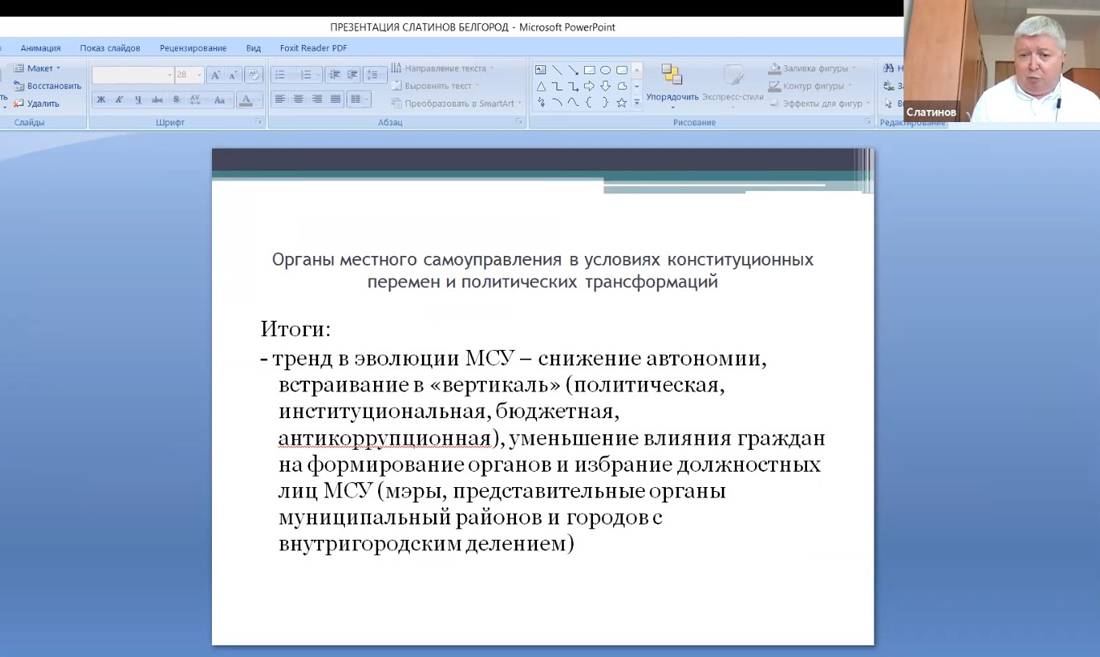Expand the shapes gallery more arrow
Screen dimensions: 1100x657
pyautogui.click(x=637, y=102)
